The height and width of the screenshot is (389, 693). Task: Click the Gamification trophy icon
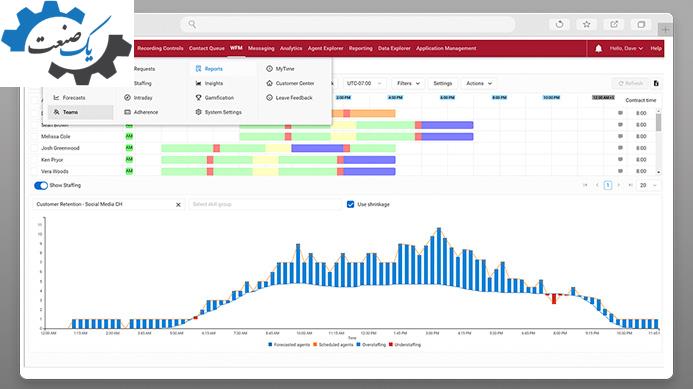[198, 98]
